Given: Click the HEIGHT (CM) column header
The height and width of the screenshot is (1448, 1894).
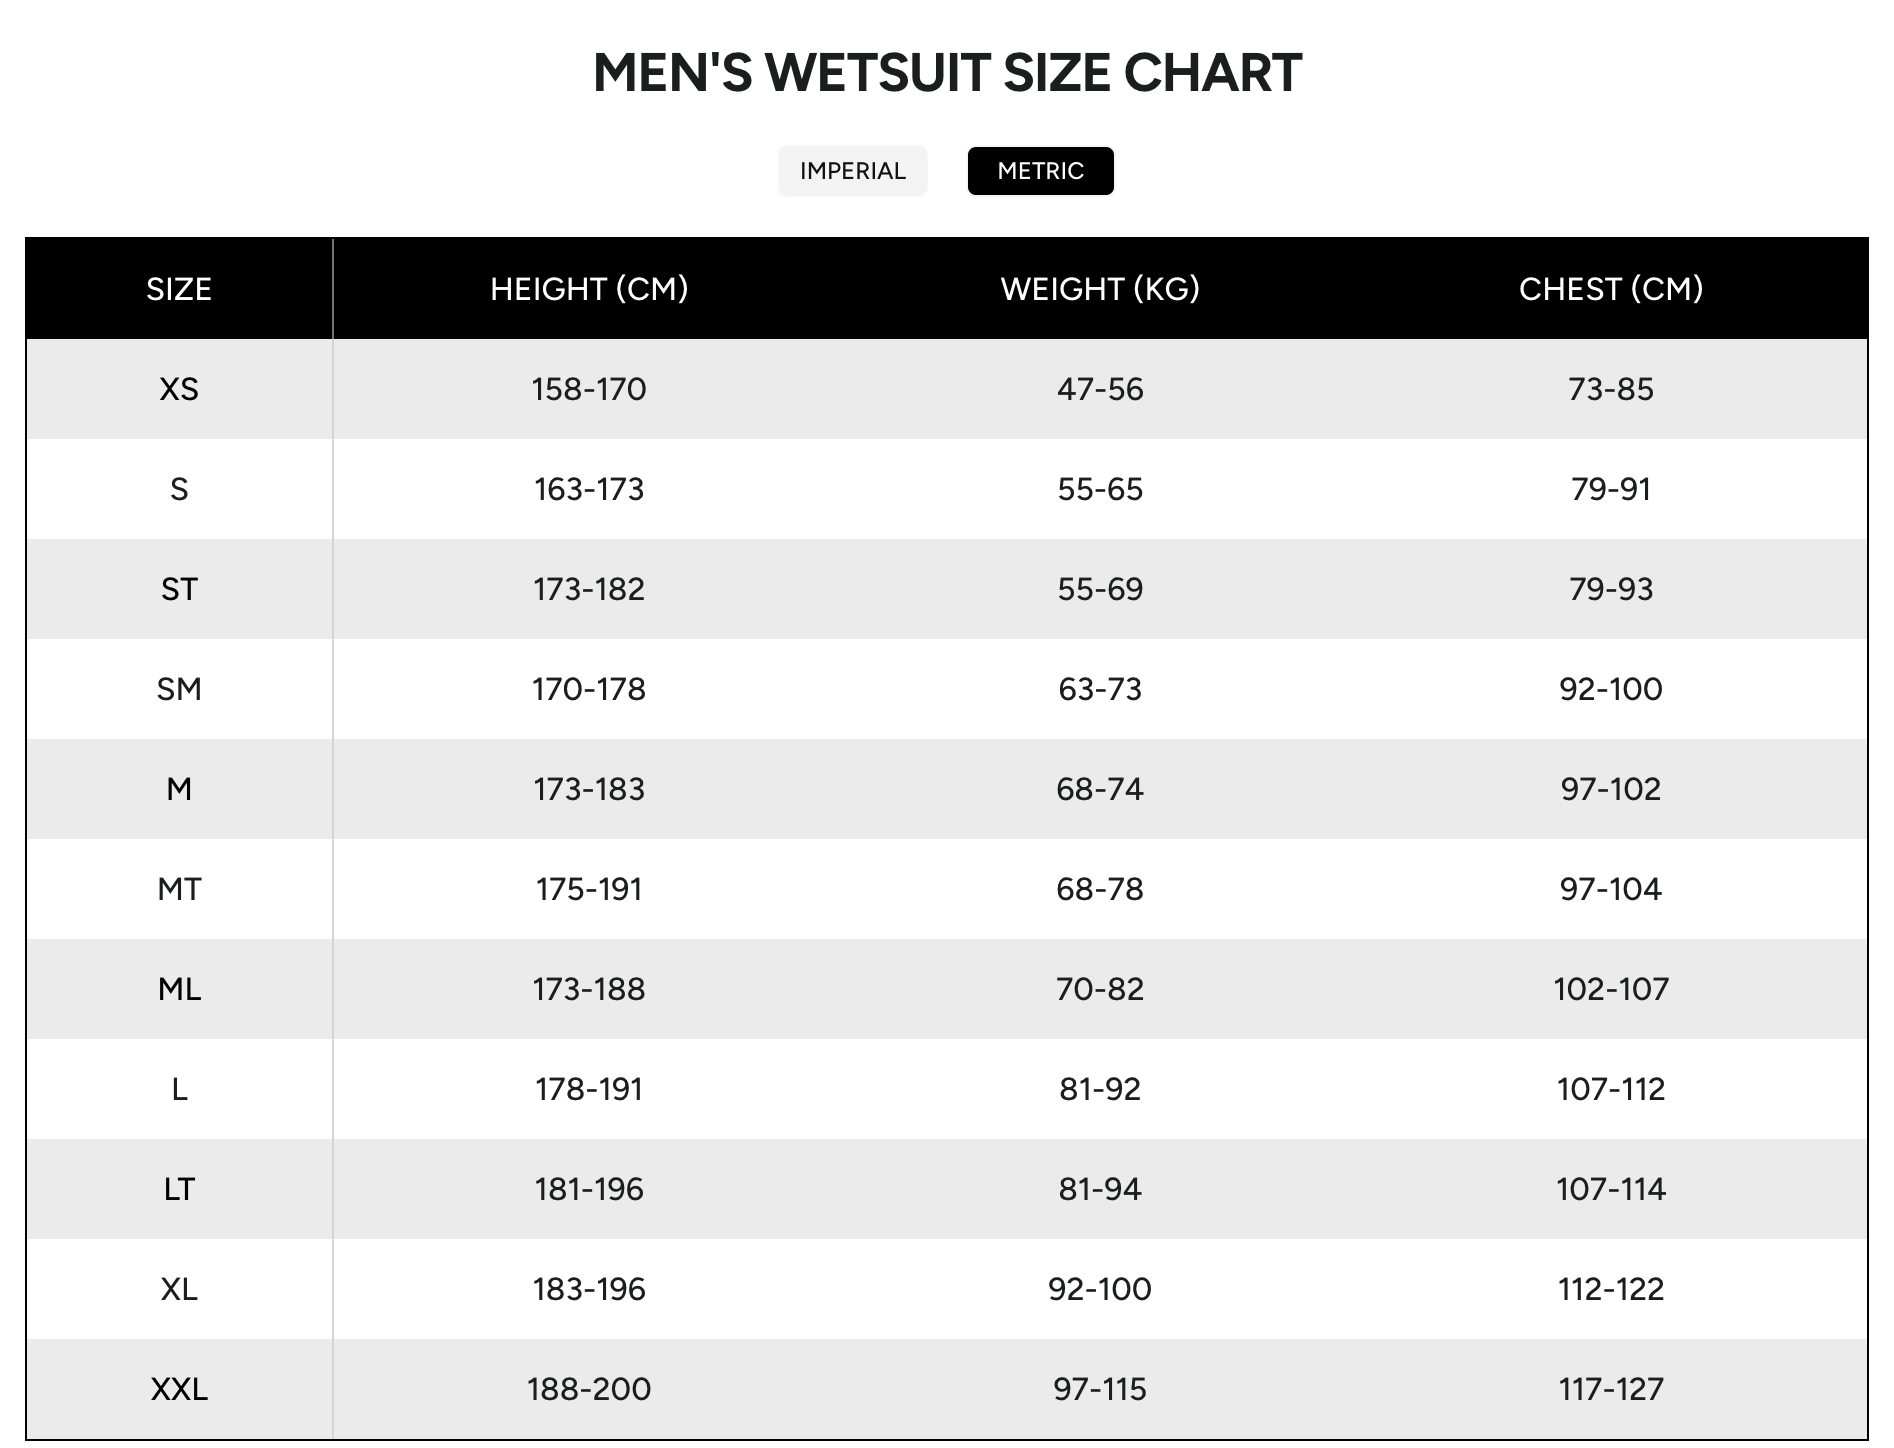Looking at the screenshot, I should tap(589, 289).
